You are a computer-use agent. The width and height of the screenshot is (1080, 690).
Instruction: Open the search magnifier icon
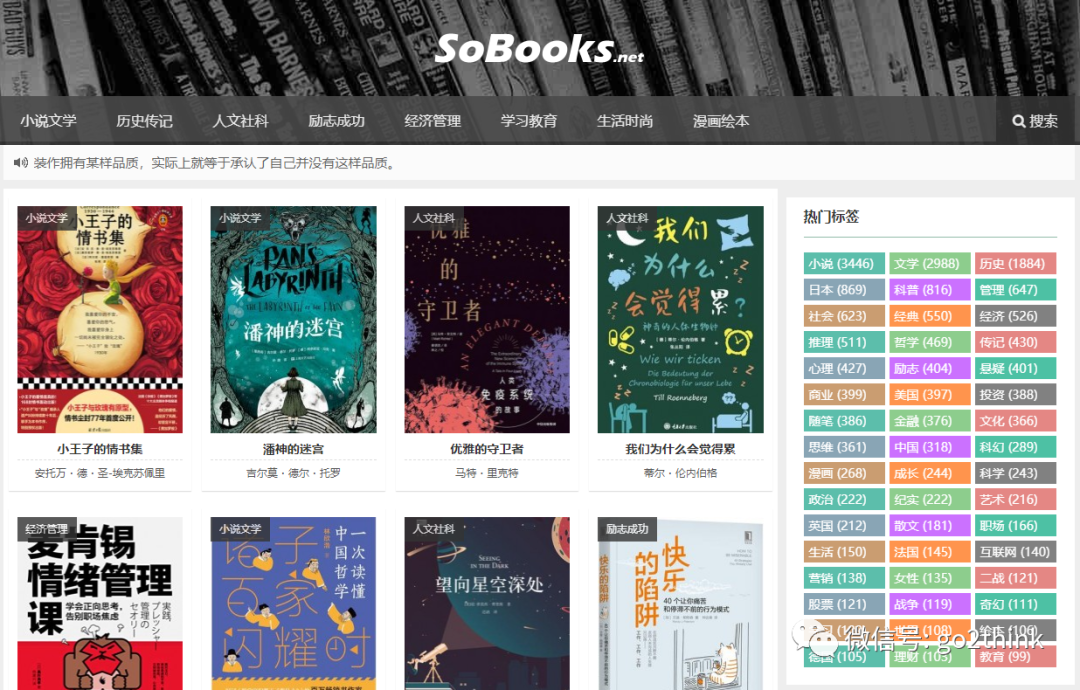click(x=1019, y=121)
